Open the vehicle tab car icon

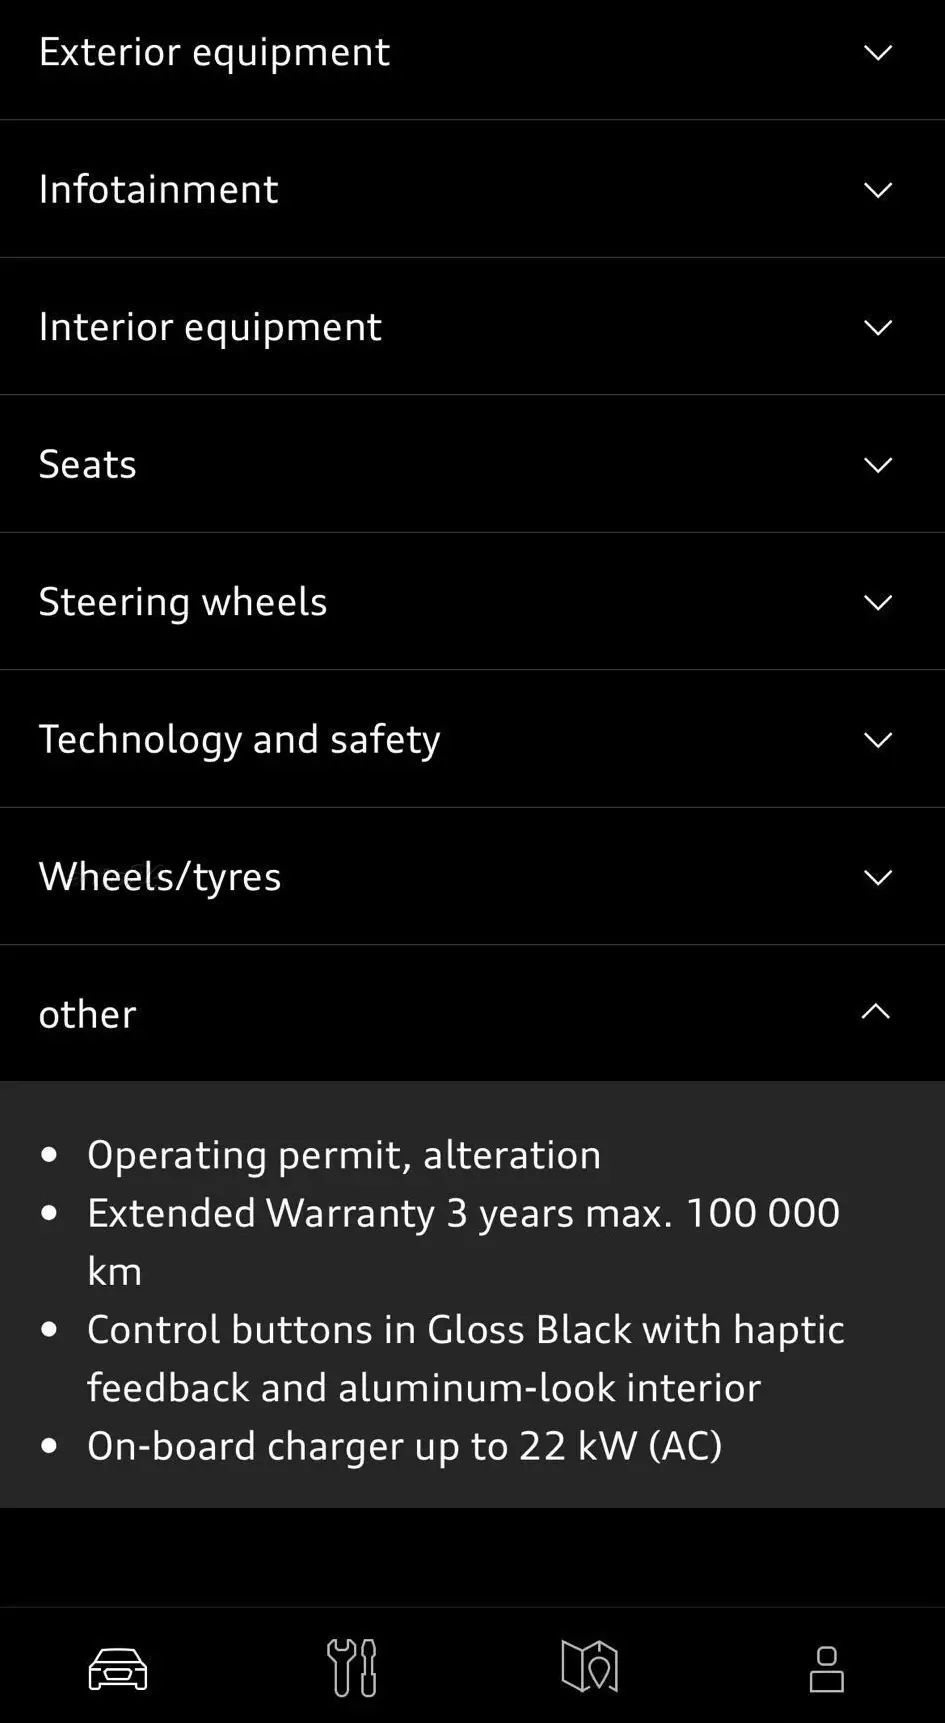pos(118,1669)
